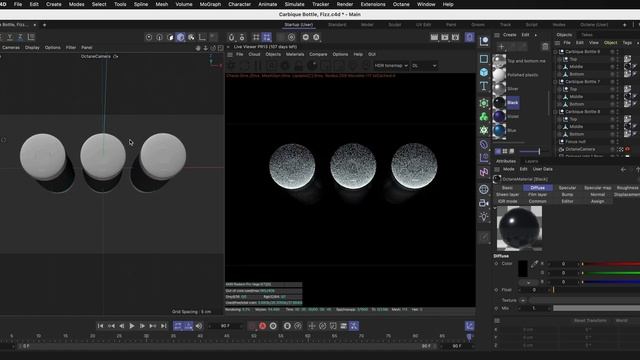Collapse the Carbique Bottle 7 hierarchy

point(555,82)
